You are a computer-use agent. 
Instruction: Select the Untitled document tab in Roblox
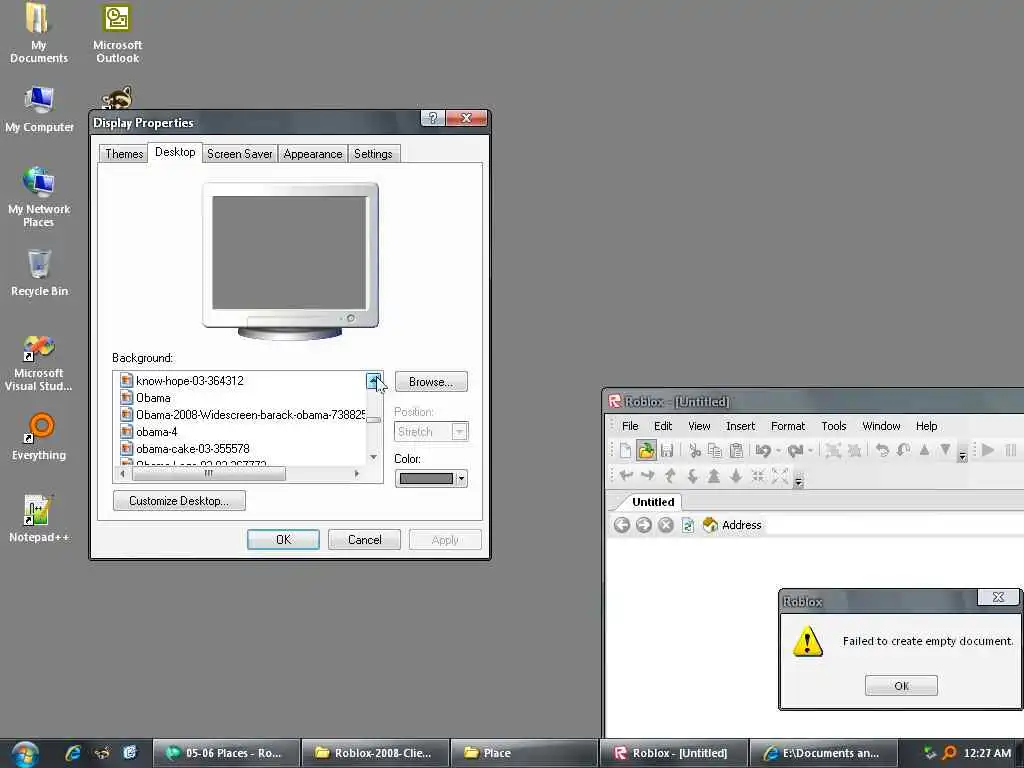(653, 502)
